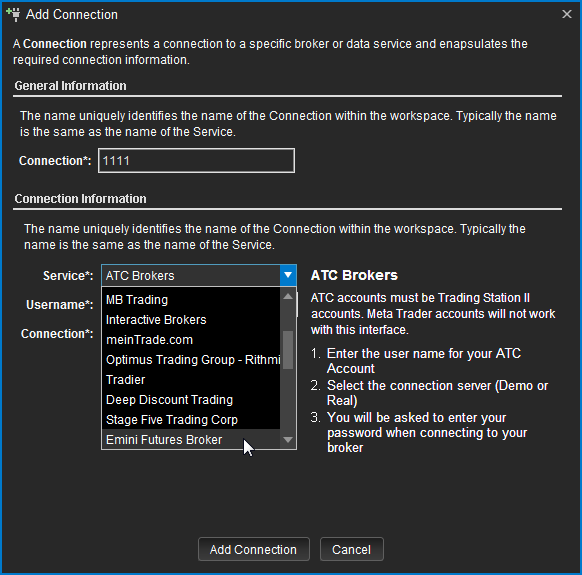This screenshot has width=582, height=575.
Task: Click the ATC Brokers service combo box
Action: tap(199, 275)
